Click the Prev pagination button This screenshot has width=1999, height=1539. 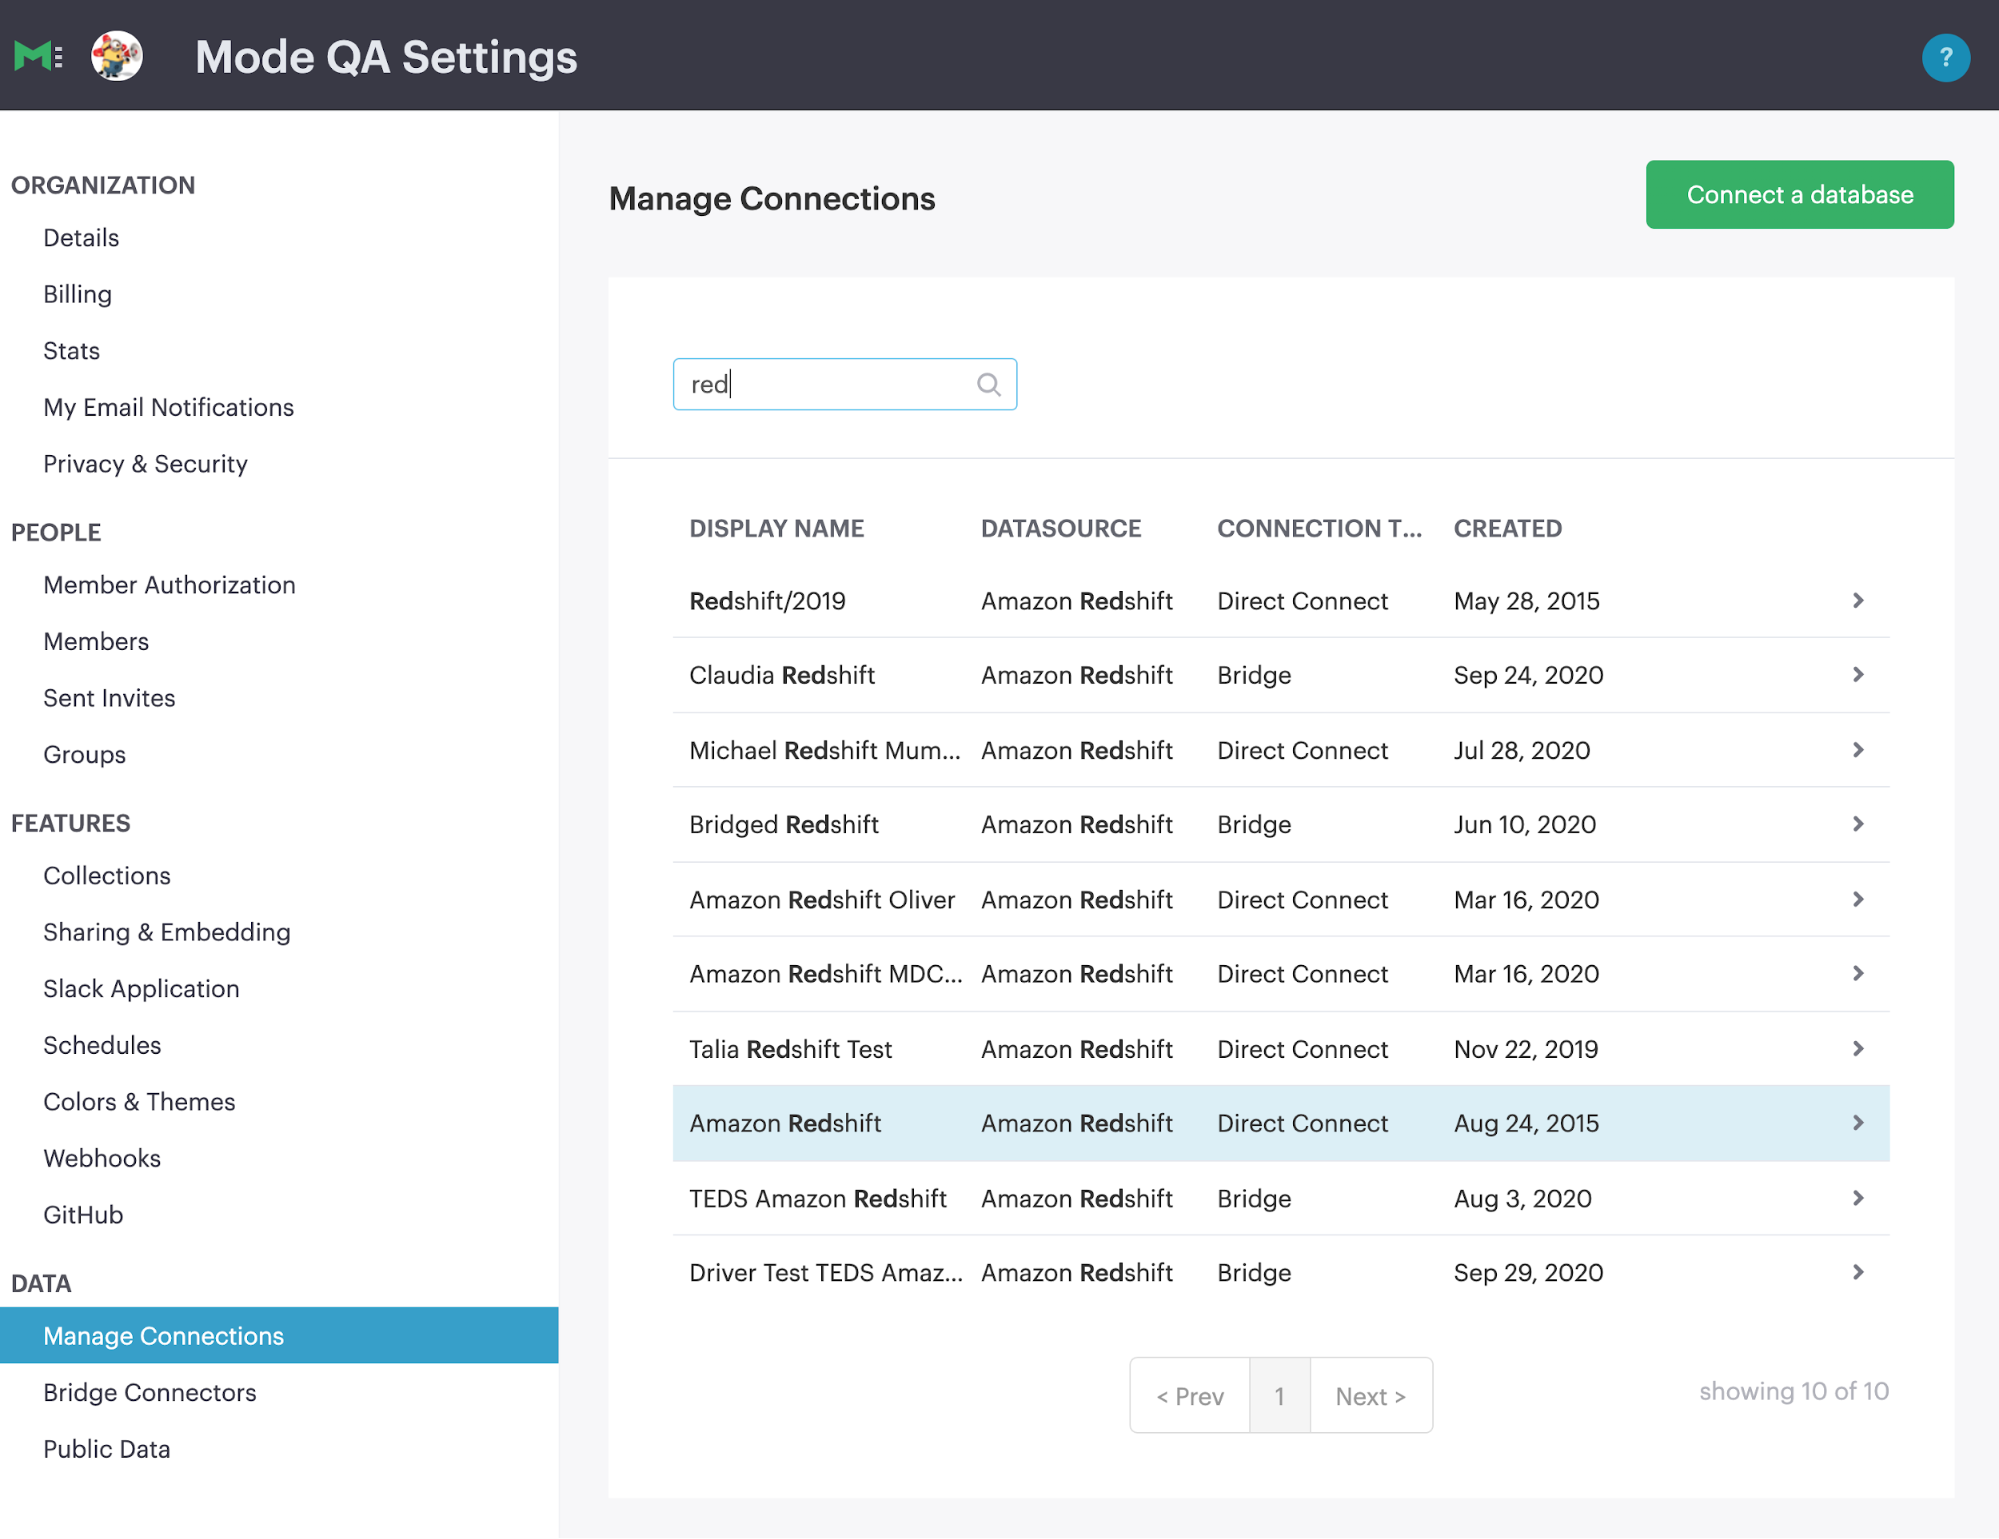1190,1396
